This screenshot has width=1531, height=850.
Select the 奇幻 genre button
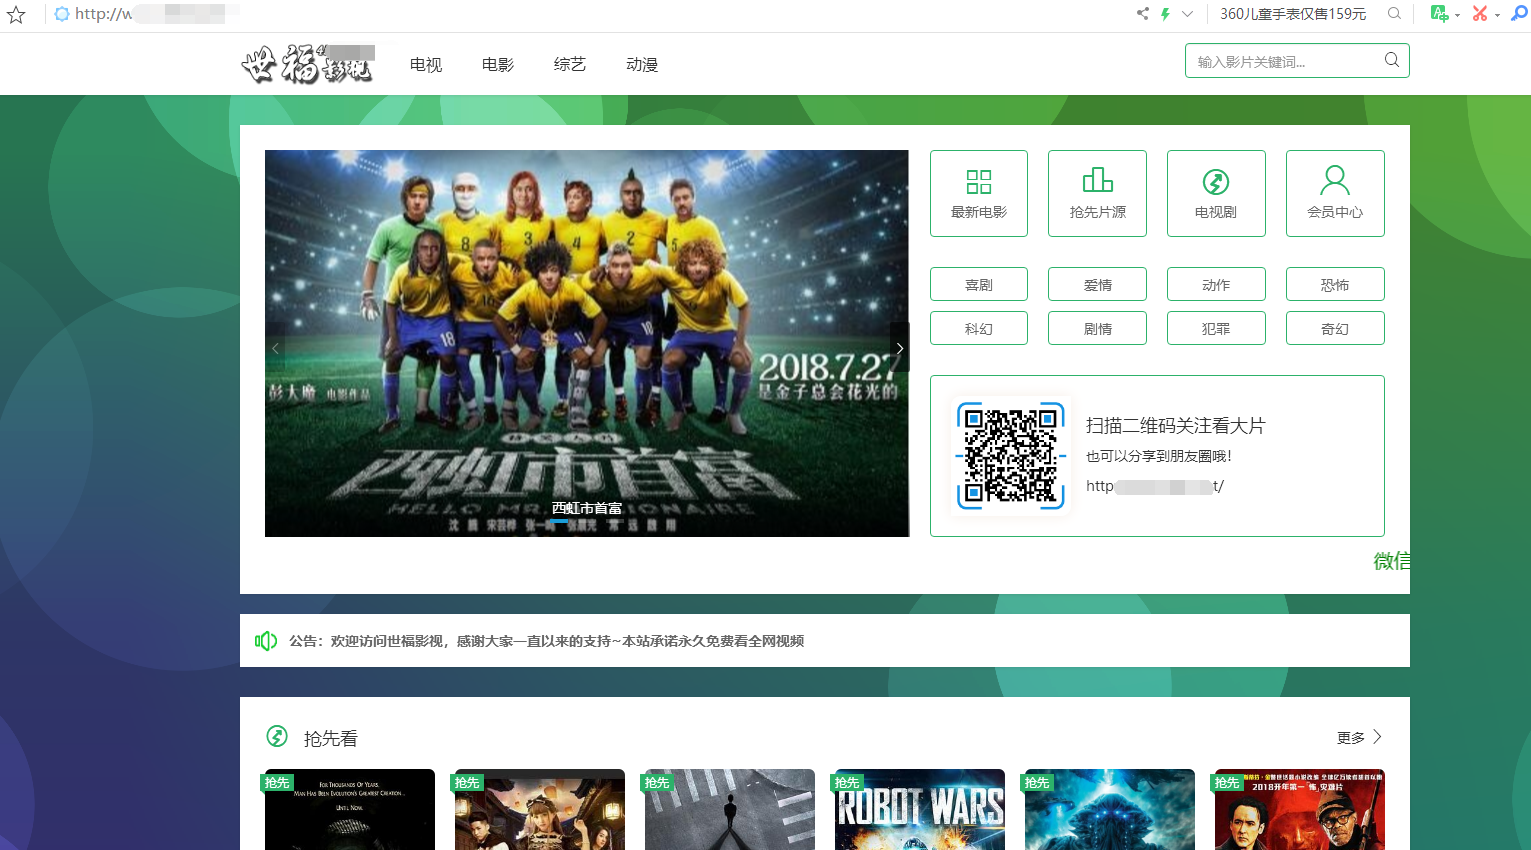(1335, 328)
